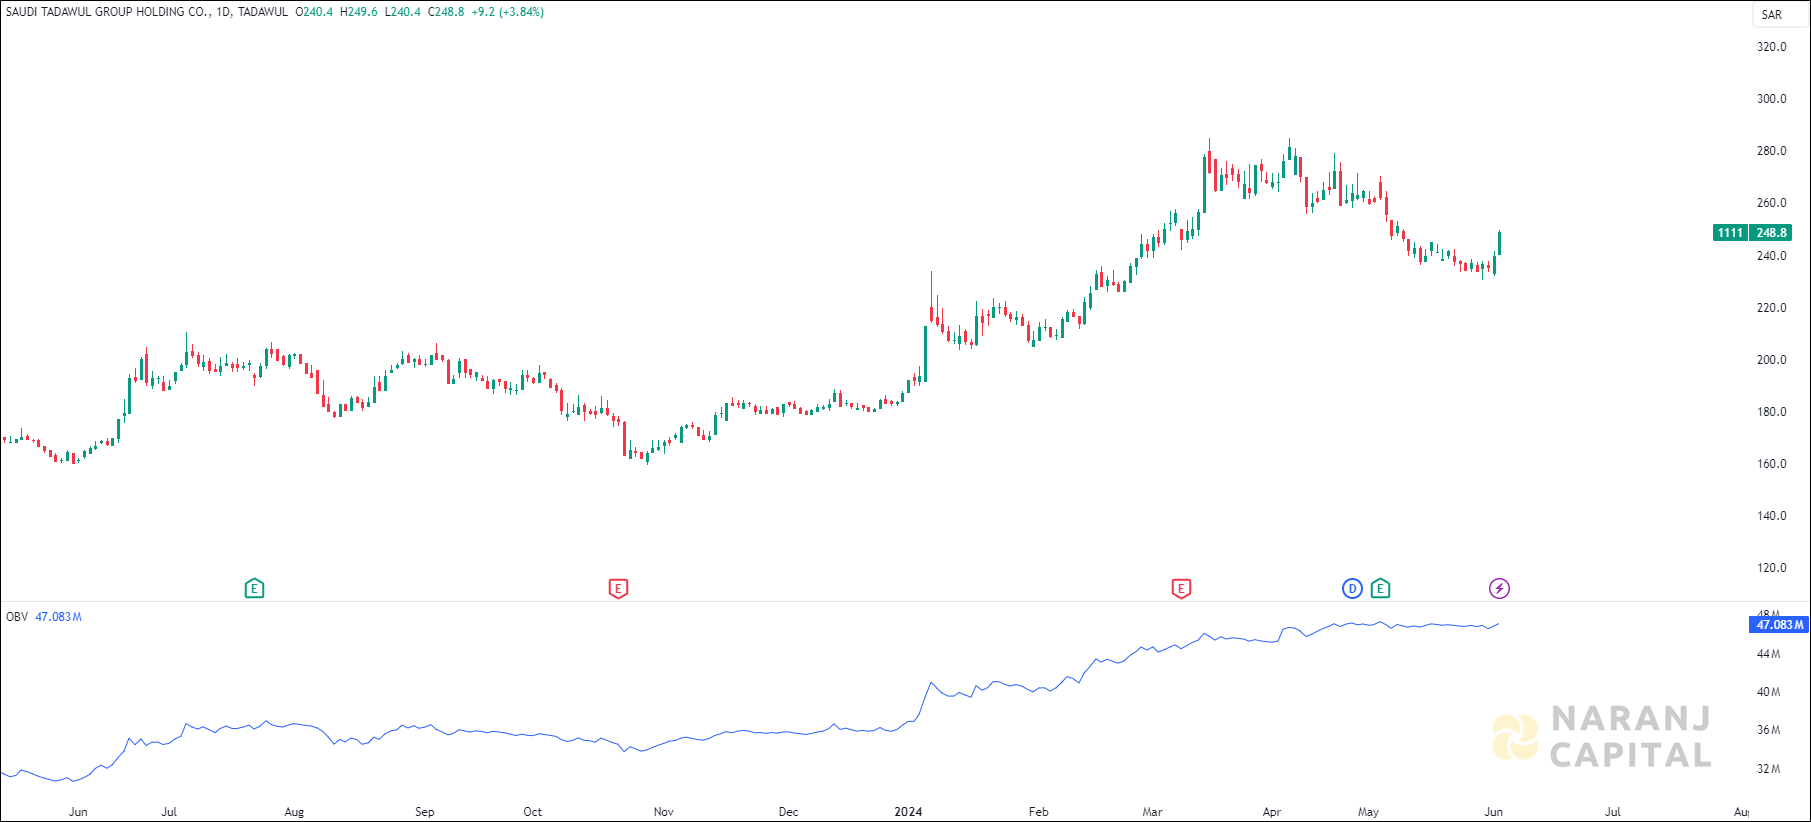Open the red earnings marker near late October

click(618, 589)
